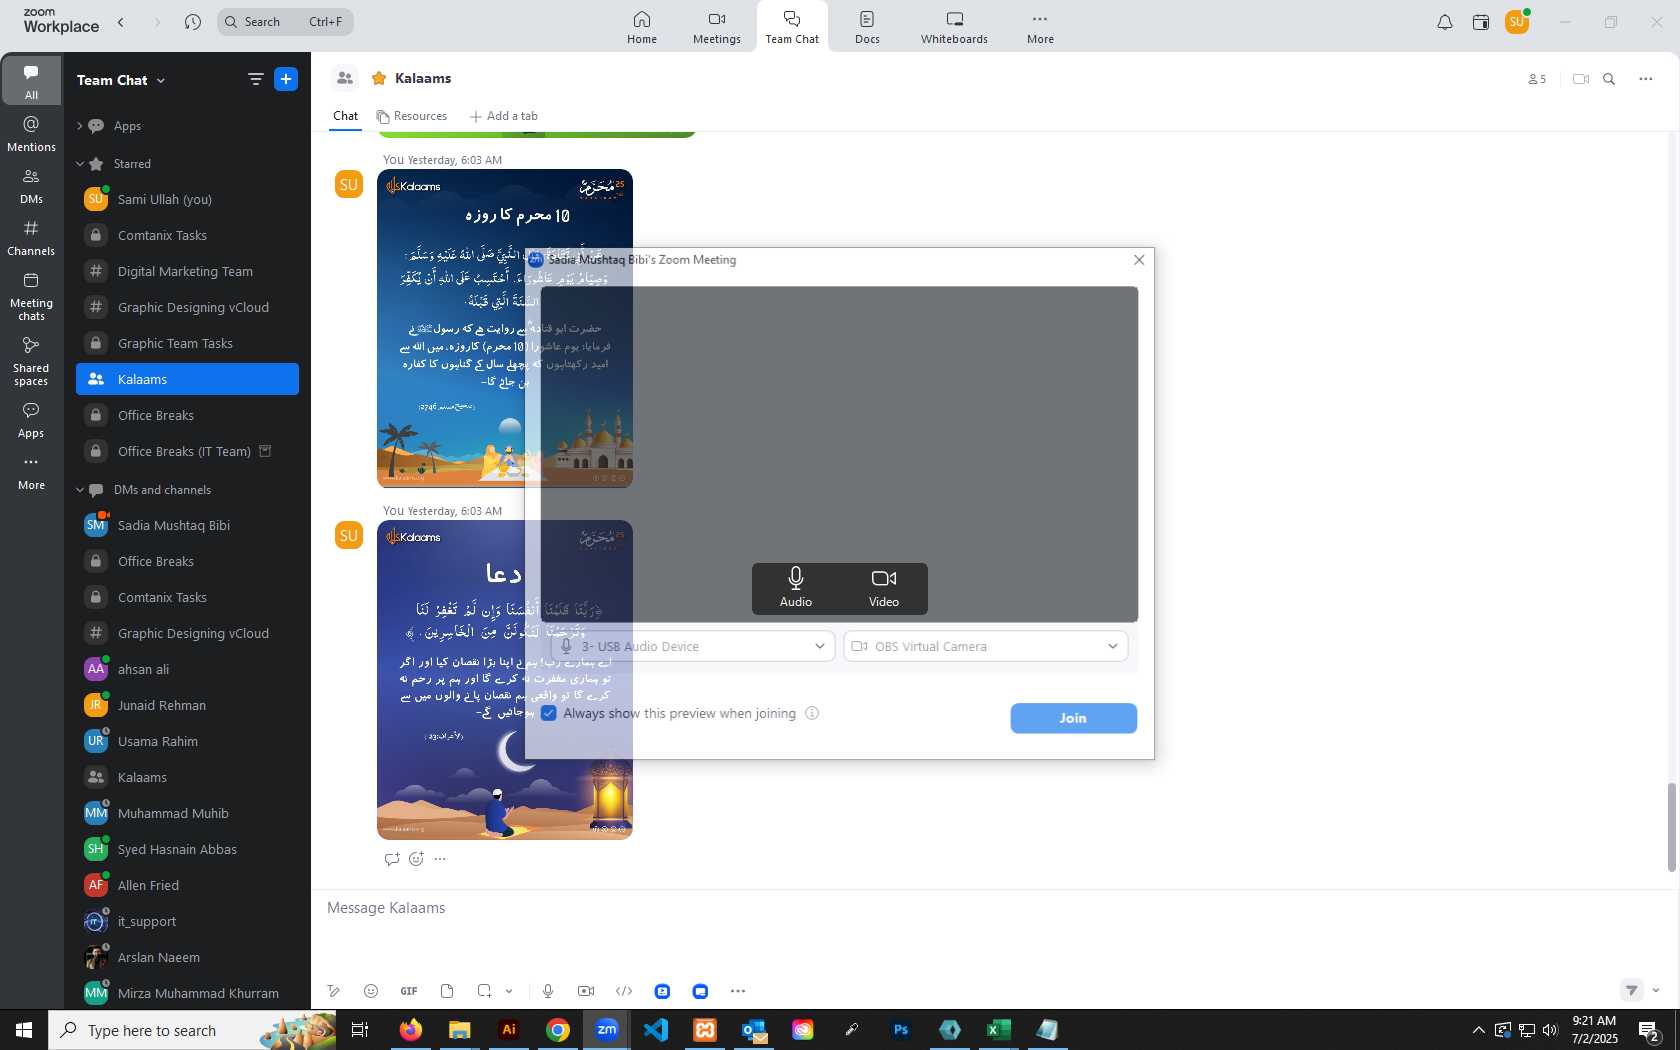Switch to the Home tab
1680x1050 pixels.
tap(642, 27)
